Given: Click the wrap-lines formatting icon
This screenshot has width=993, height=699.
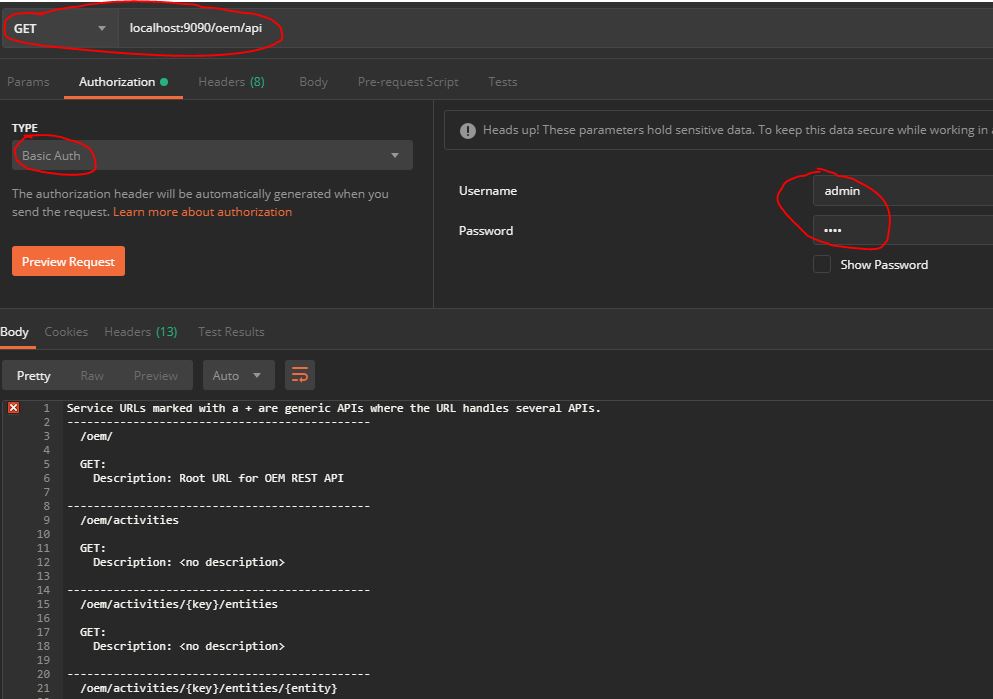Looking at the screenshot, I should [300, 374].
